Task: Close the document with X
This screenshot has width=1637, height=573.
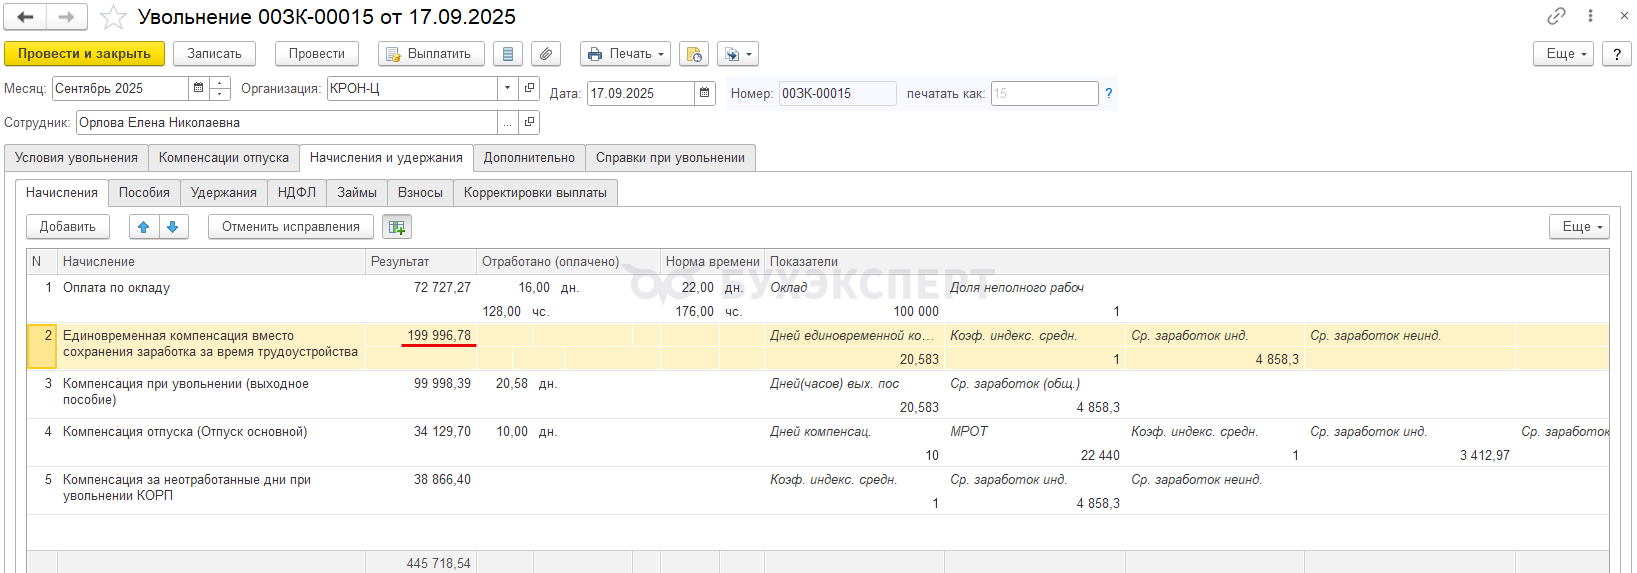Action: tap(1623, 16)
